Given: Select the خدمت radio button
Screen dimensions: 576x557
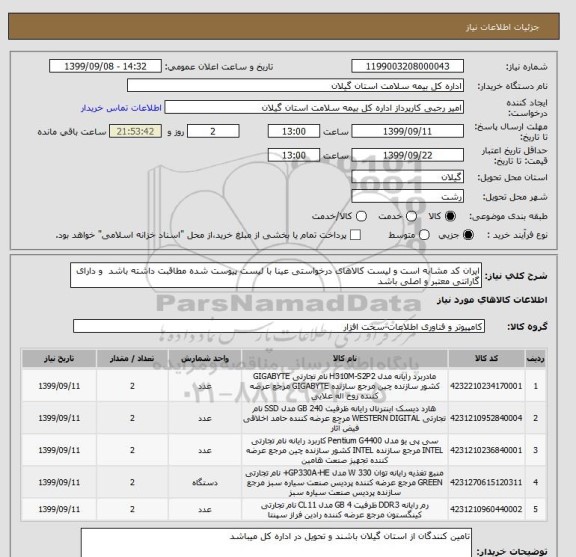Looking at the screenshot, I should [x=411, y=216].
